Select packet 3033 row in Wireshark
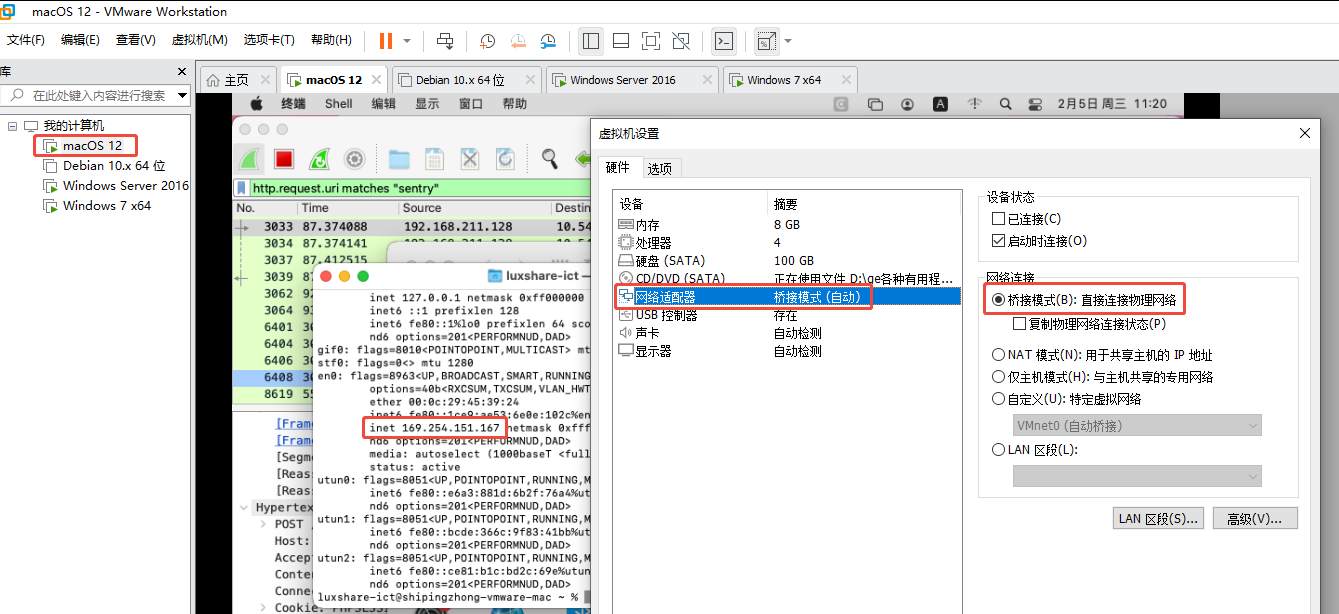Image resolution: width=1339 pixels, height=614 pixels. pos(412,227)
